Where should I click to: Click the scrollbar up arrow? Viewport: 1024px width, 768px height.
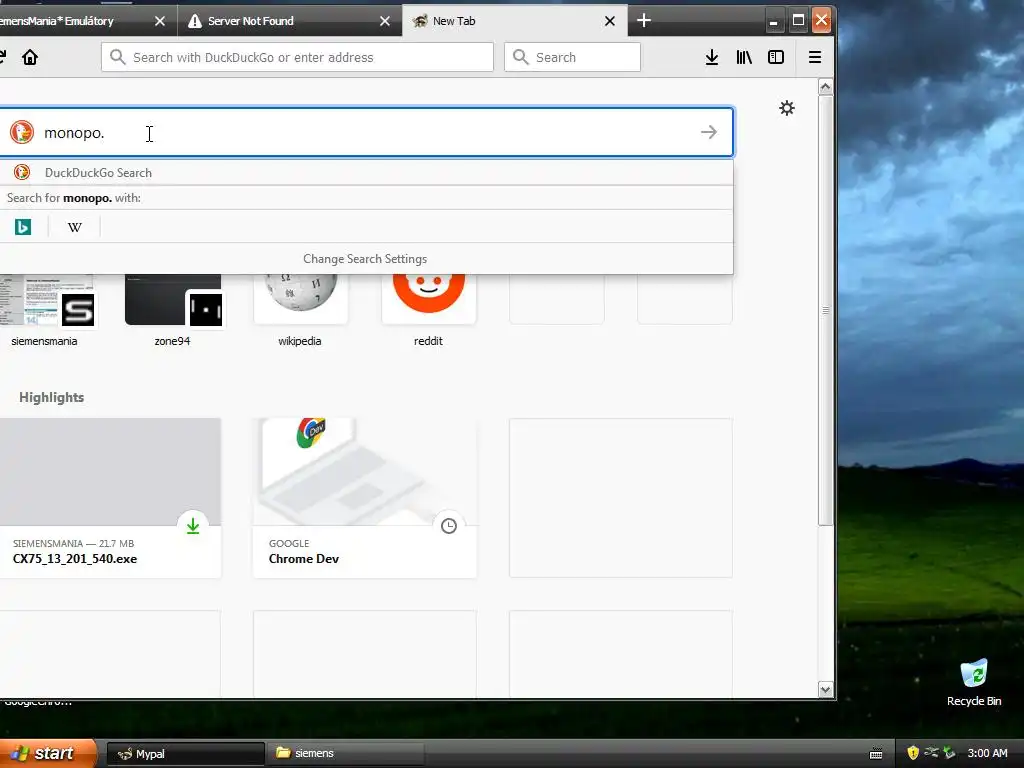825,87
